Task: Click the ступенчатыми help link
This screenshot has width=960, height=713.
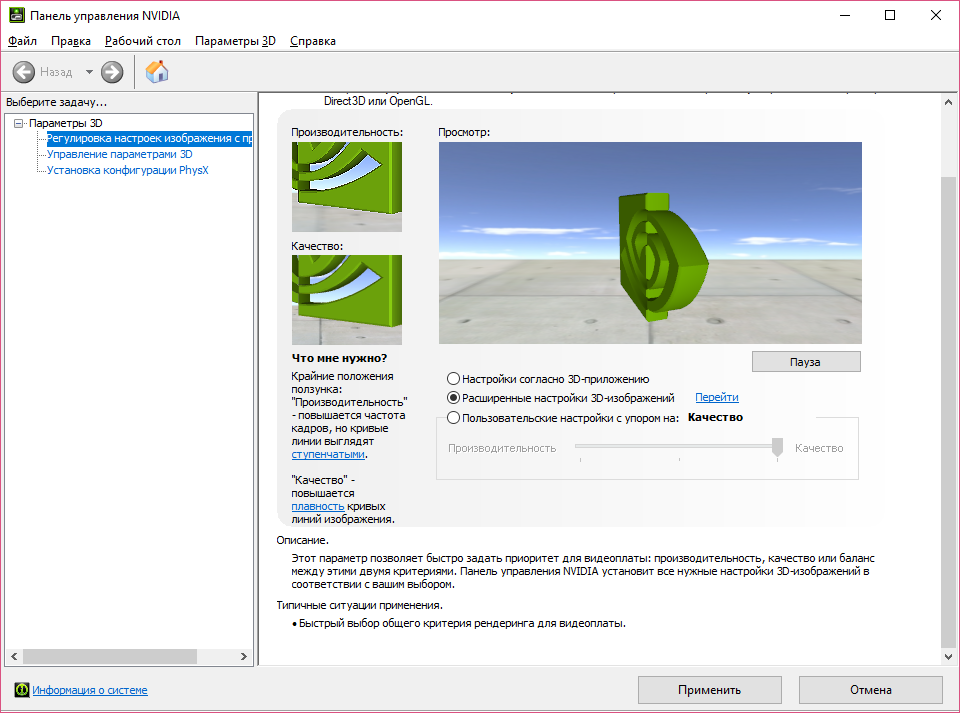Action: coord(328,454)
